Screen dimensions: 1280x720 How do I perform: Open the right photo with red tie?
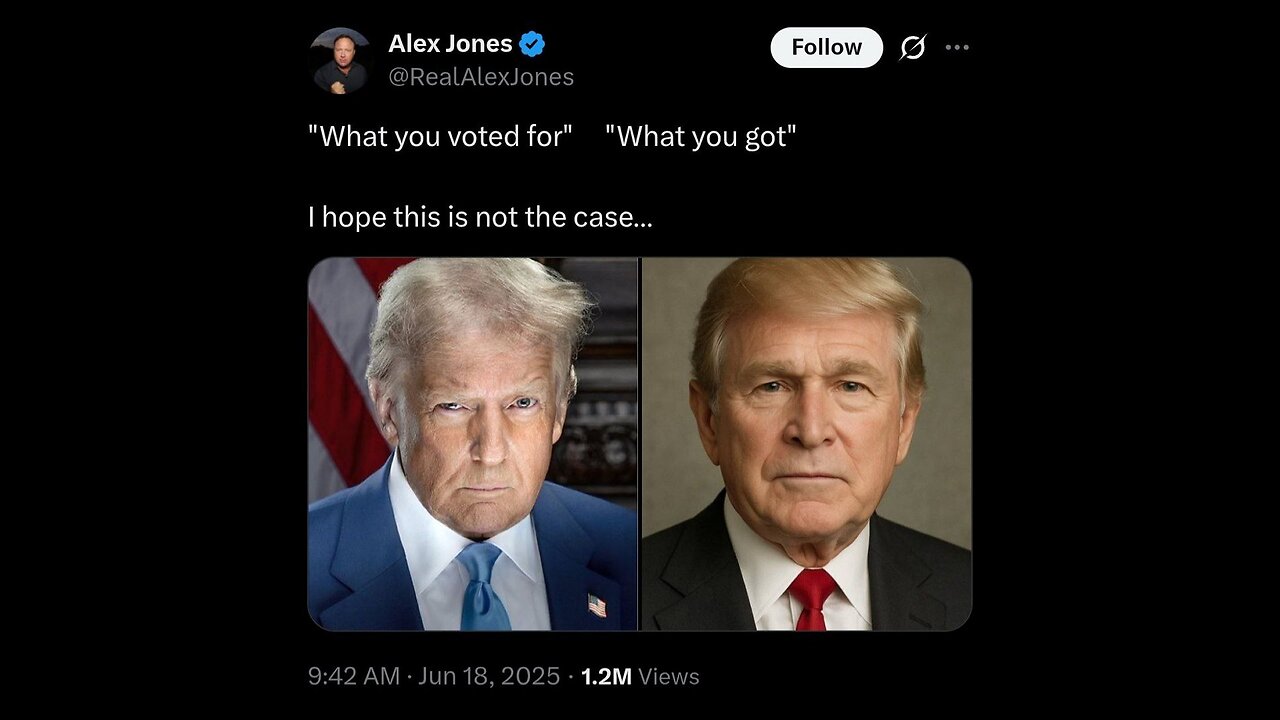[x=806, y=444]
